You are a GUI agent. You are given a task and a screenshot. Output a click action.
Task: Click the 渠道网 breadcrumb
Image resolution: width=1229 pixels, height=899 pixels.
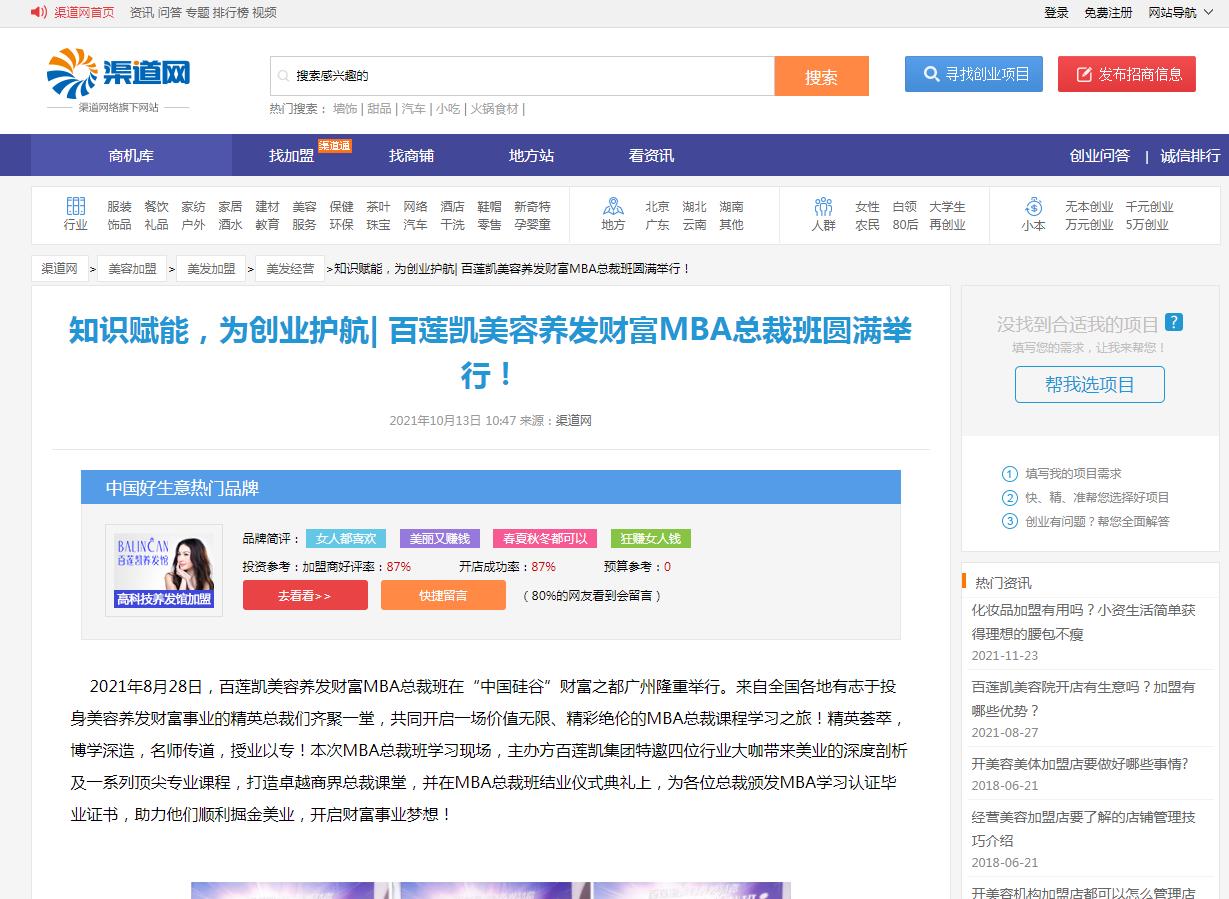pos(59,269)
